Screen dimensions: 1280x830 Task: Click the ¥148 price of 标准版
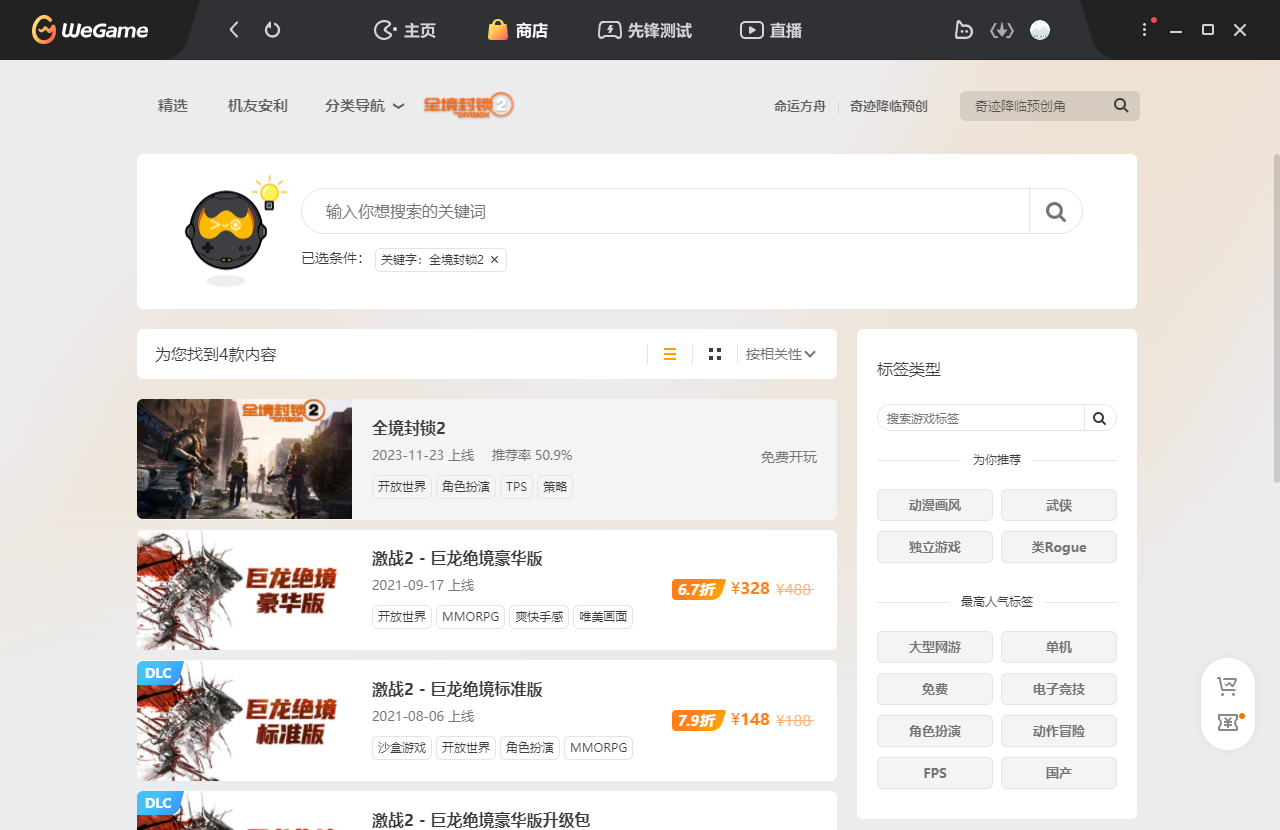[x=750, y=719]
